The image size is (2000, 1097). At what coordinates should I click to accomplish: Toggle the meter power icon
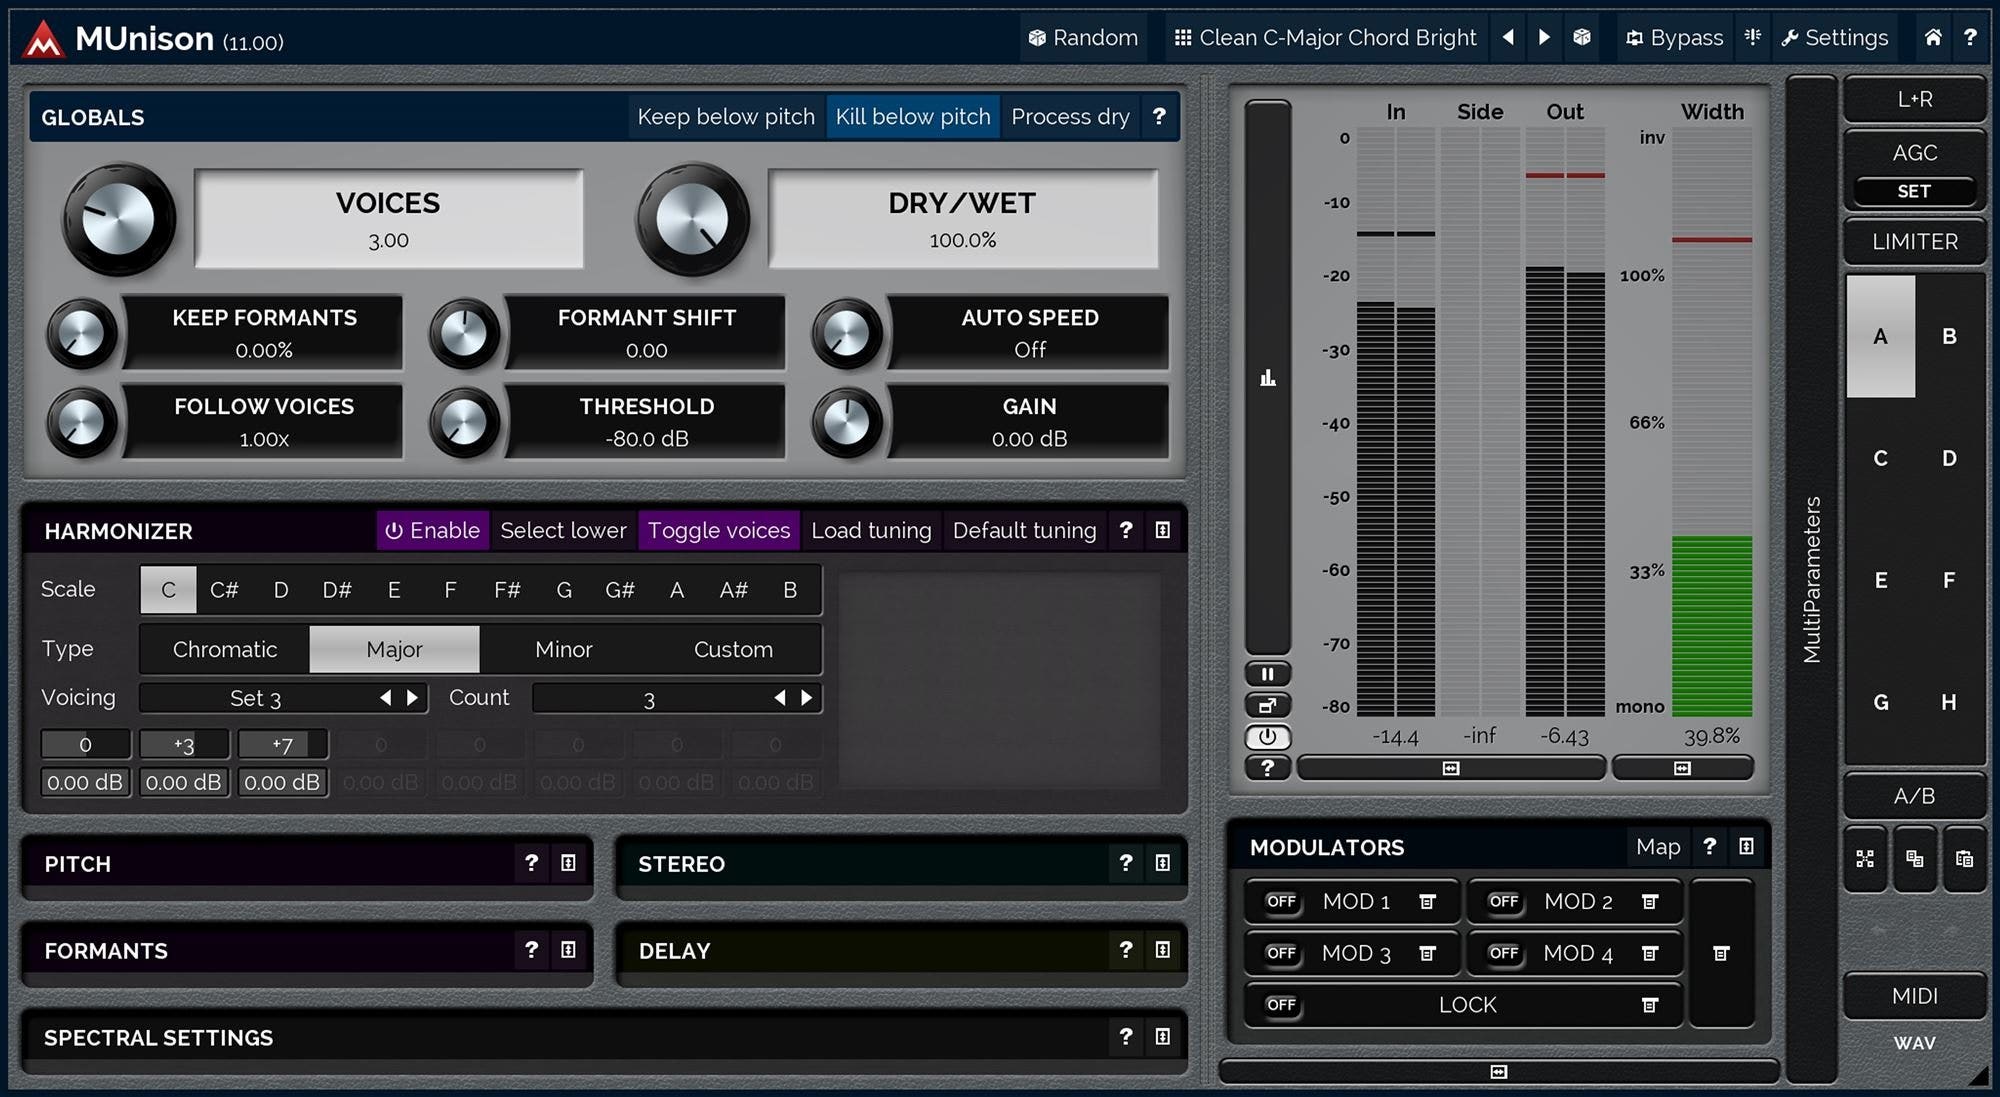coord(1267,737)
